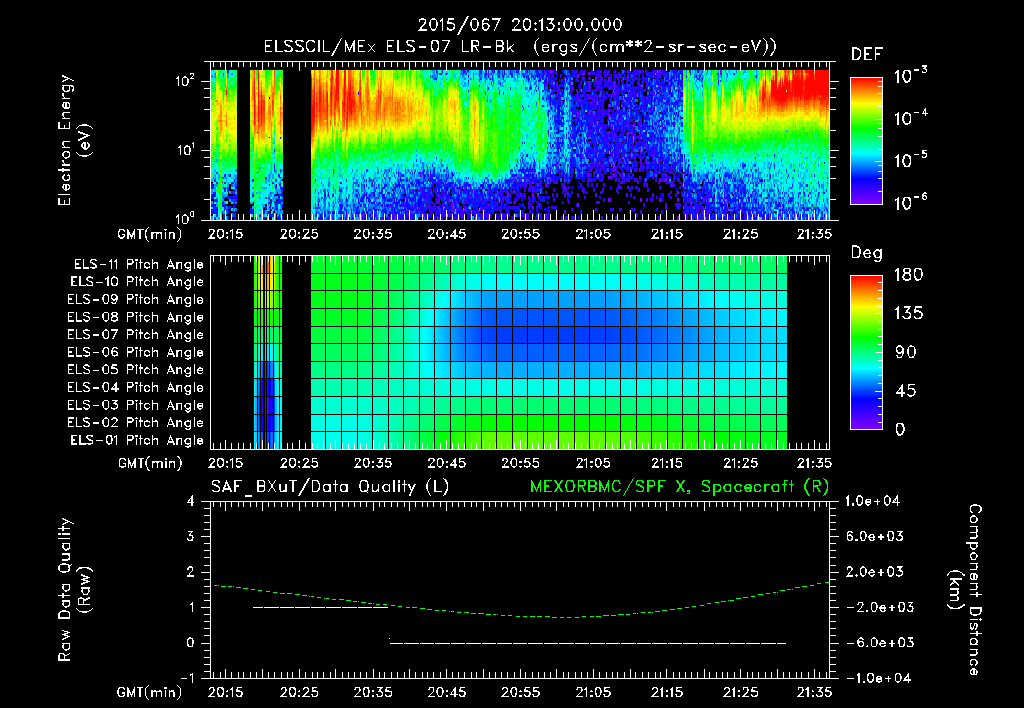The height and width of the screenshot is (708, 1024).
Task: Click the 21:05 tick label under pitch angle panel
Action: 593,464
